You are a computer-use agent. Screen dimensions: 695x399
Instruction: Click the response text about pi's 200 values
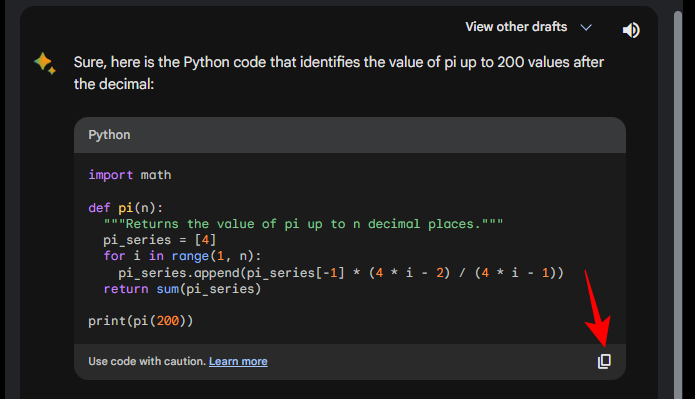tap(339, 73)
